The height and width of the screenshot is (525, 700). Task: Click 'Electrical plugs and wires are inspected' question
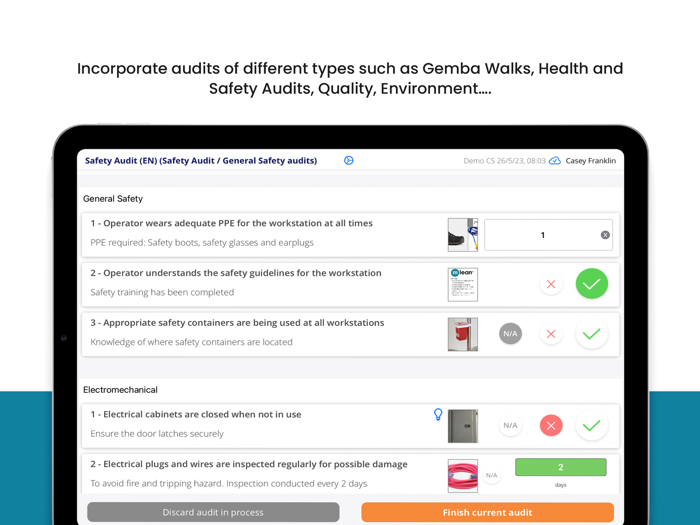click(x=249, y=464)
